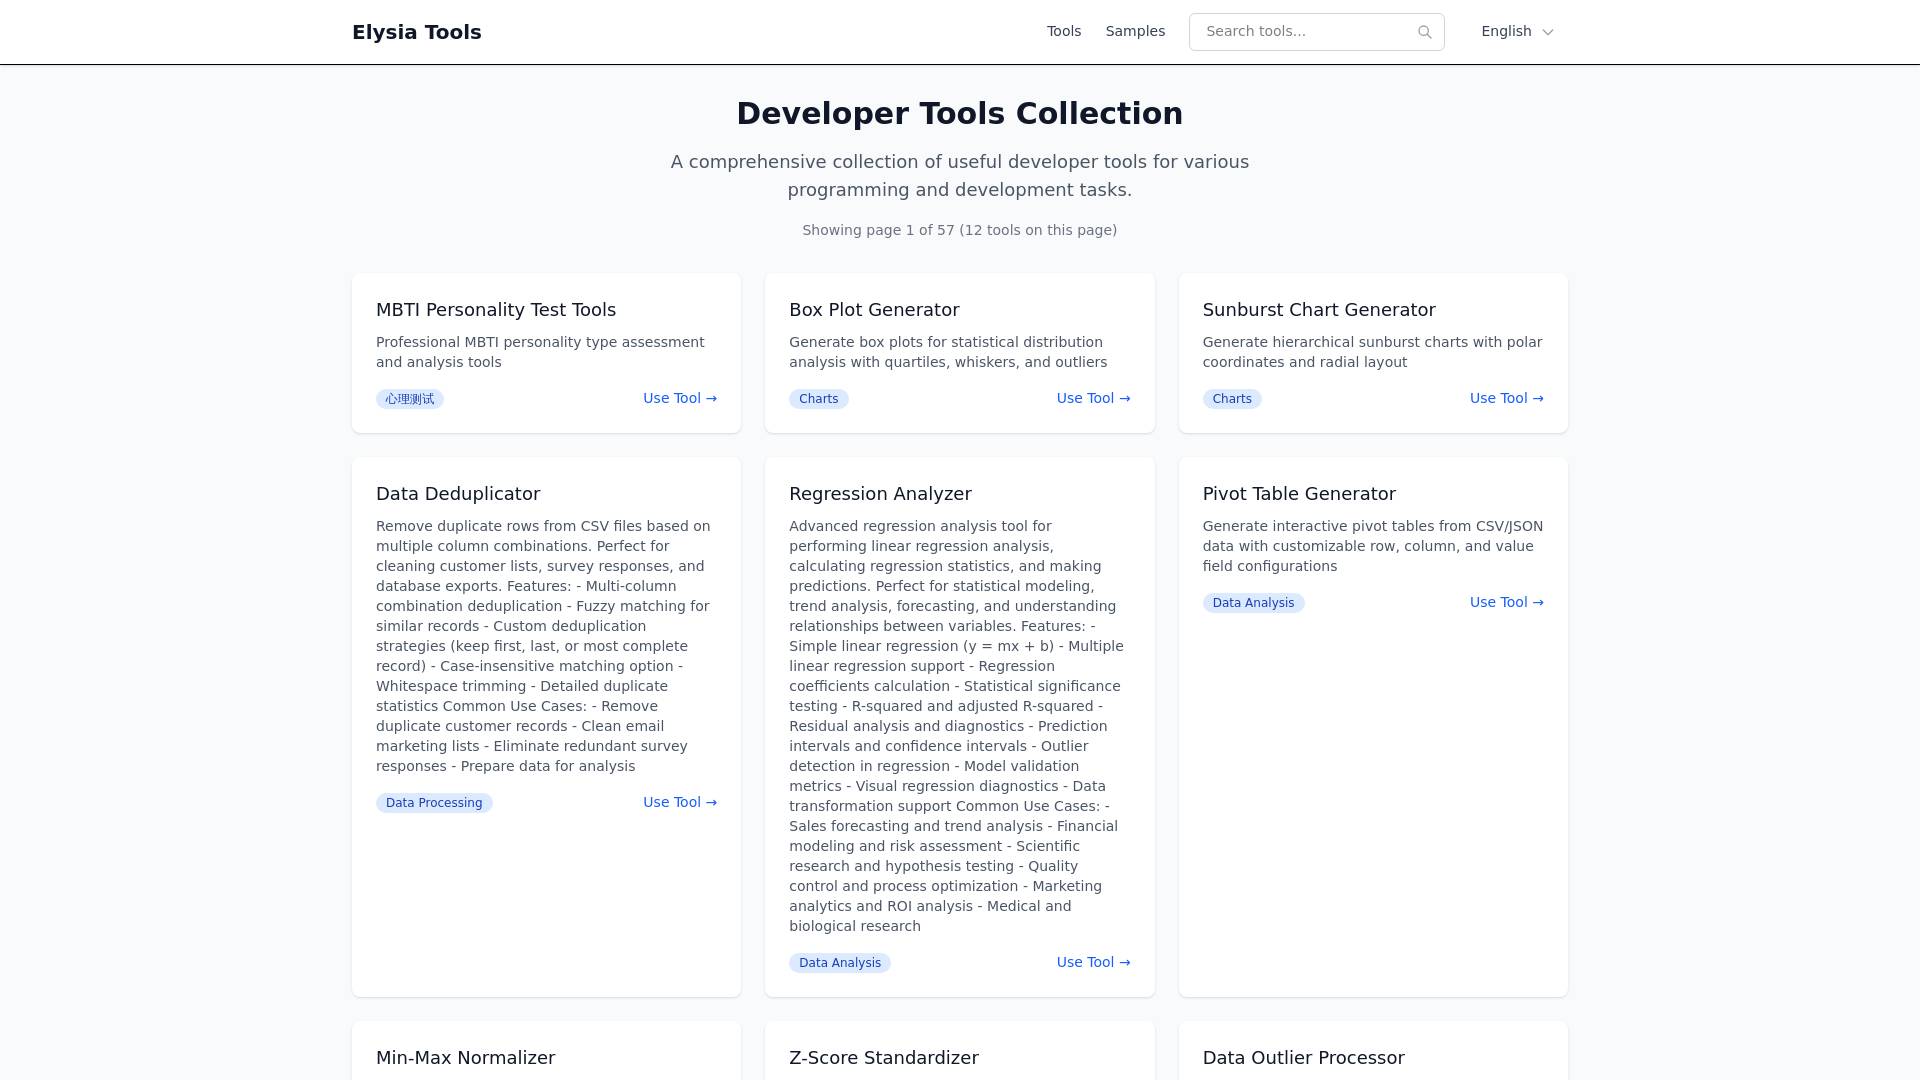
Task: Open the Min-Max Normalizer card title
Action: coord(465,1058)
